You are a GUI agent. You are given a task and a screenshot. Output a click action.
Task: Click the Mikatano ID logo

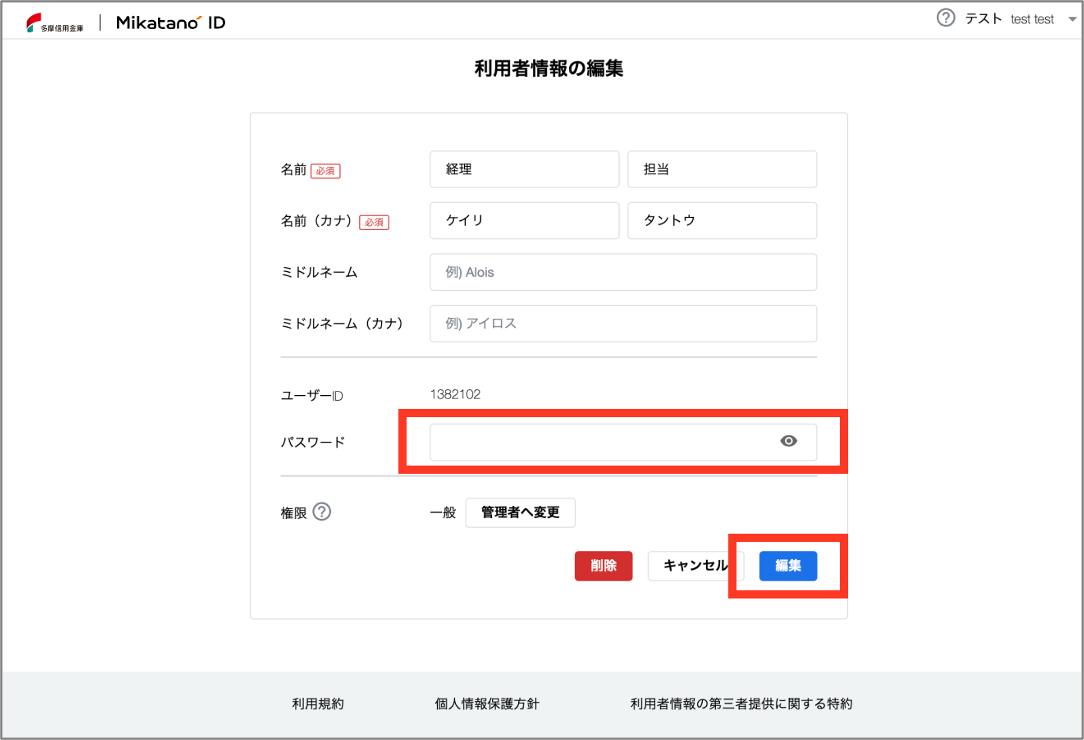tap(170, 22)
